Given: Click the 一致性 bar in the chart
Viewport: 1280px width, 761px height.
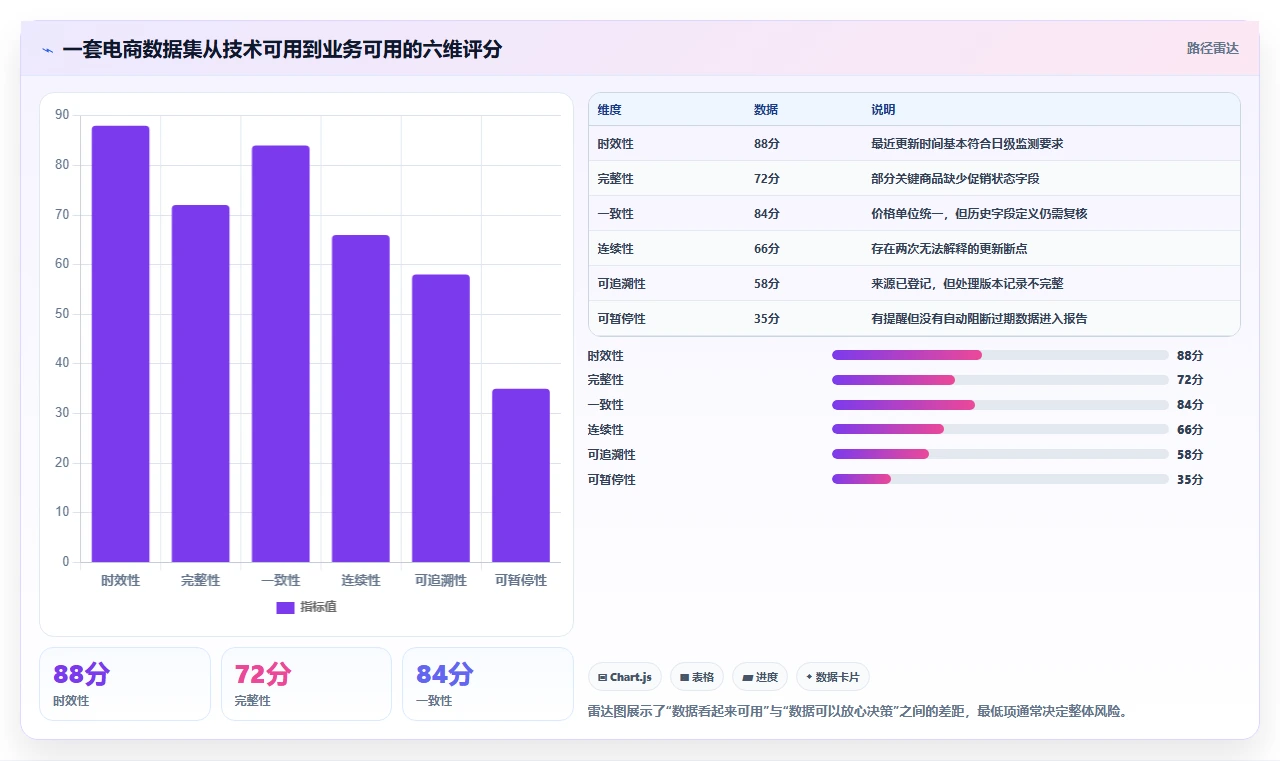Looking at the screenshot, I should coord(281,354).
